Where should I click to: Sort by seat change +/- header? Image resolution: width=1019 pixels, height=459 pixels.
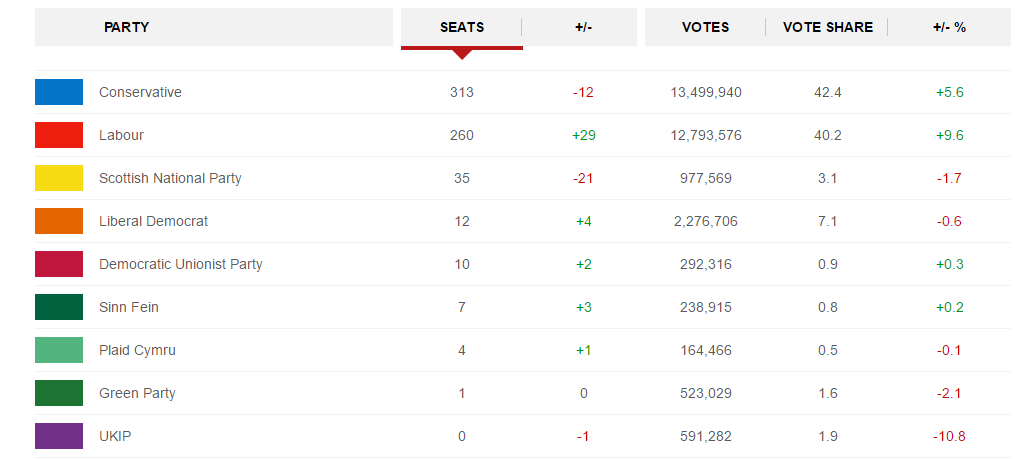coord(583,27)
